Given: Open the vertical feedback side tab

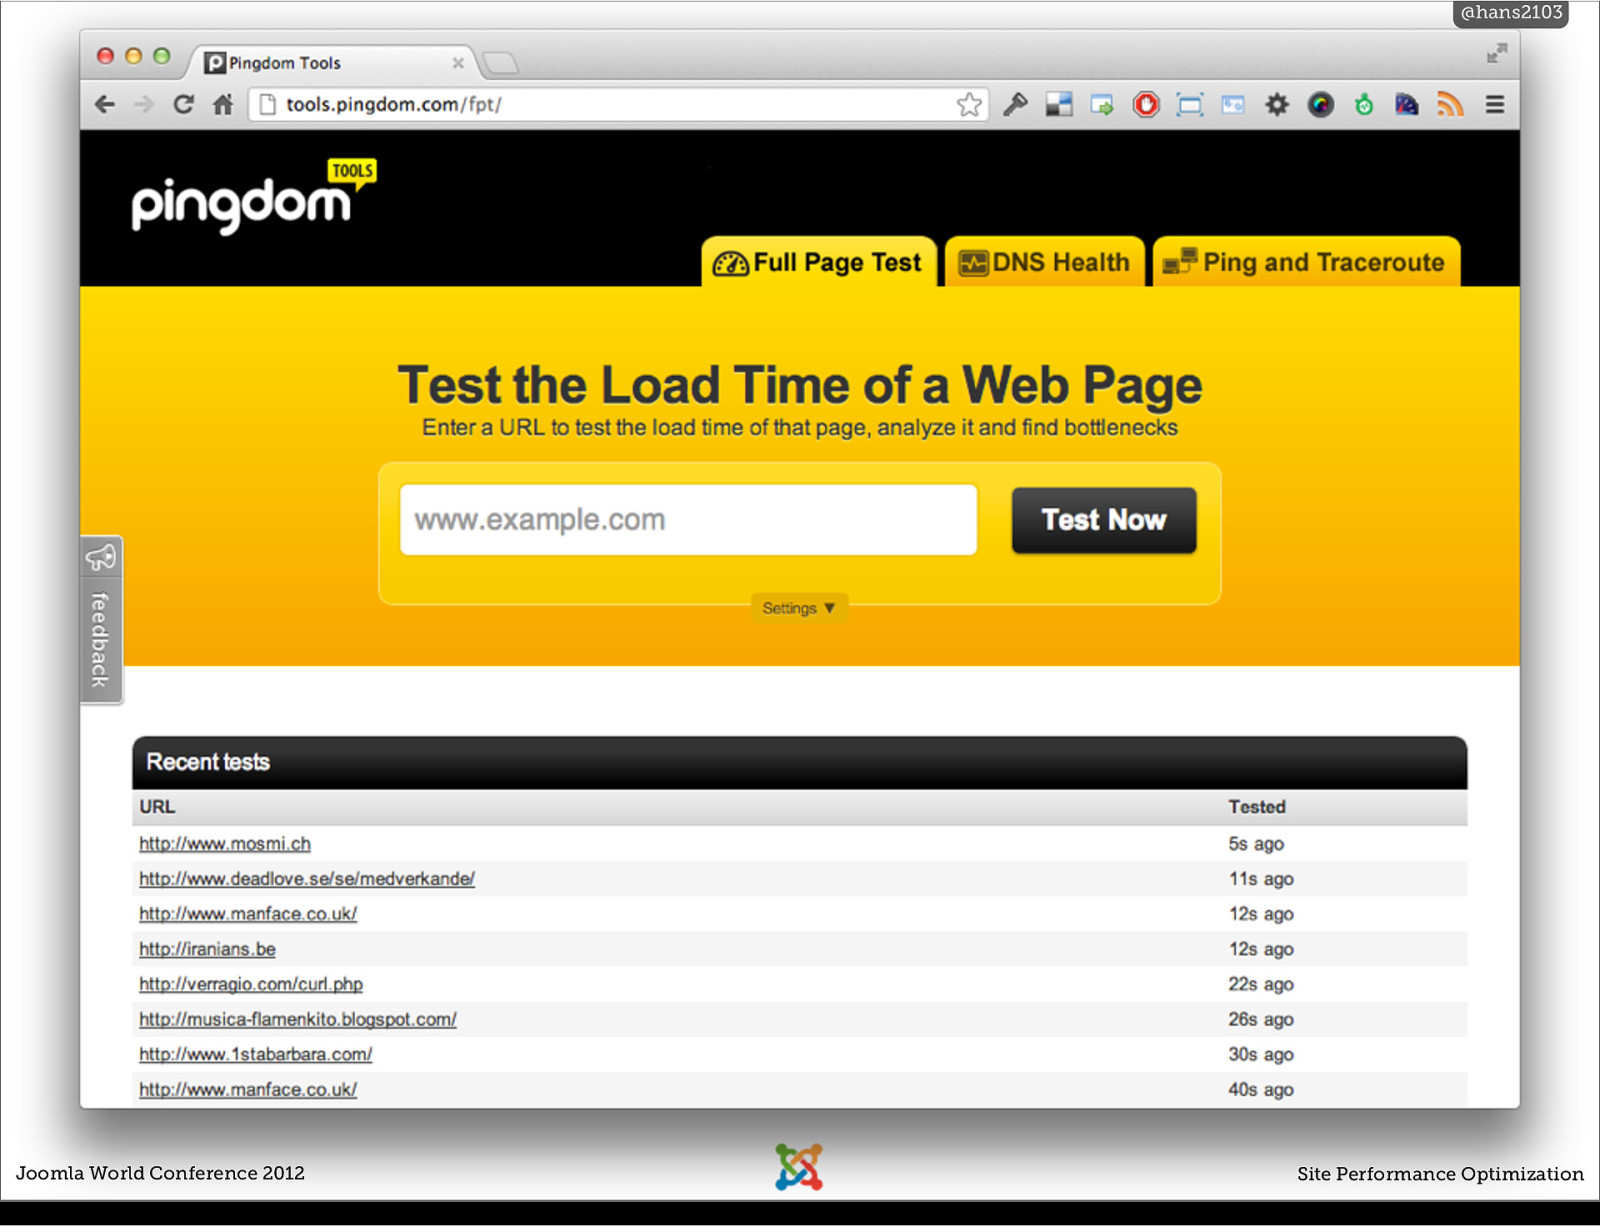Looking at the screenshot, I should click(x=101, y=620).
